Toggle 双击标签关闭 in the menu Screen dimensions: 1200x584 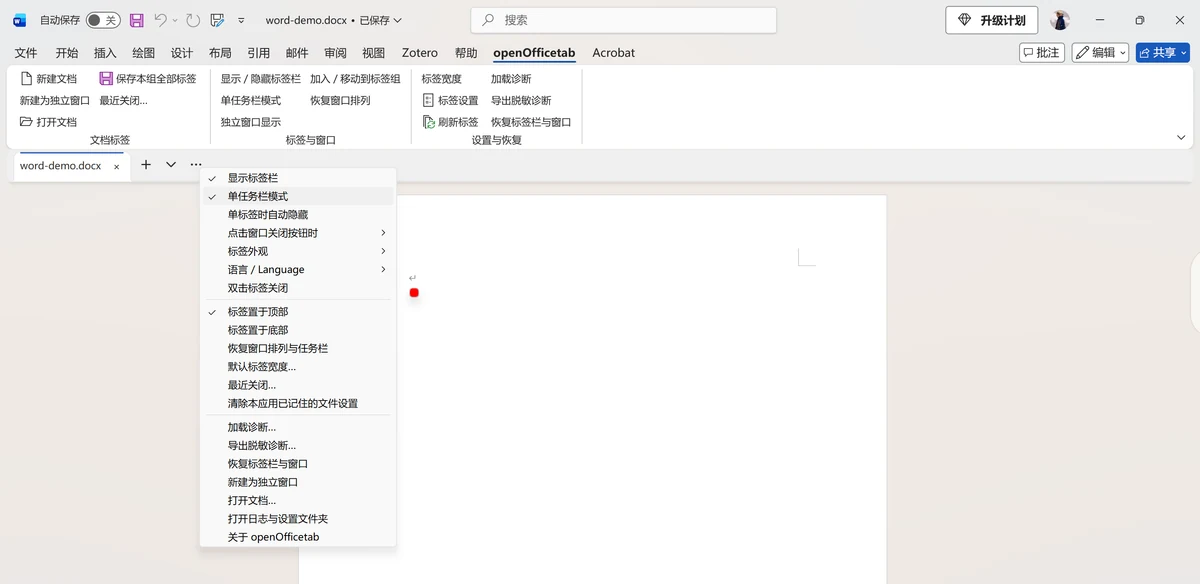298,288
